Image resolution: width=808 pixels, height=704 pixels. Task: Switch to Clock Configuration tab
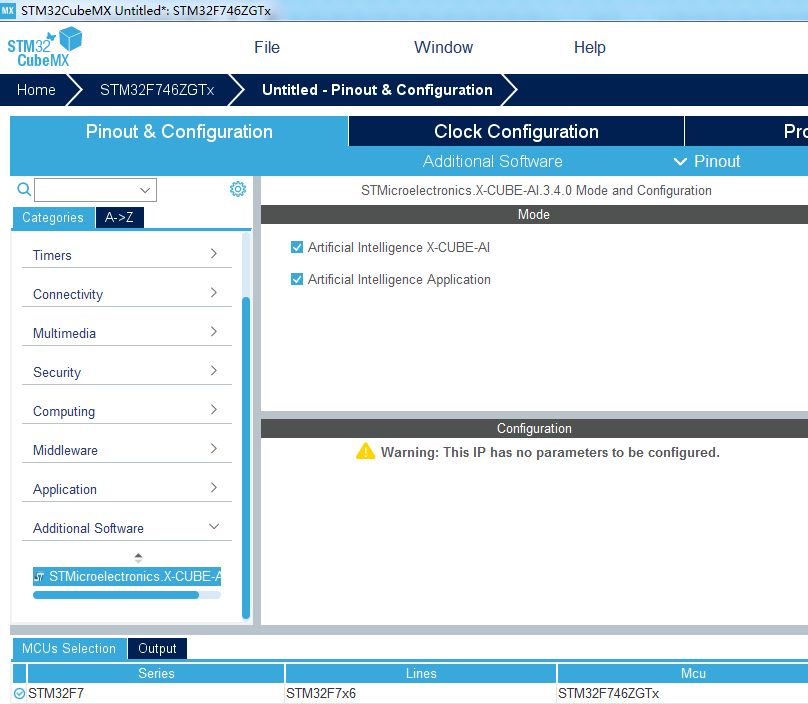[x=516, y=131]
